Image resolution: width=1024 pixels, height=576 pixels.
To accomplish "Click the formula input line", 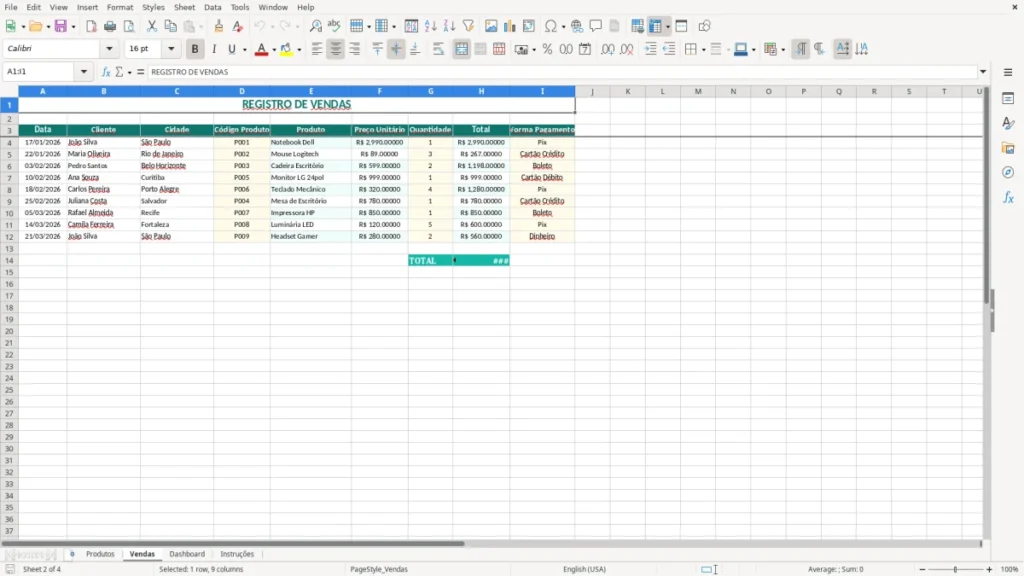I will [562, 72].
